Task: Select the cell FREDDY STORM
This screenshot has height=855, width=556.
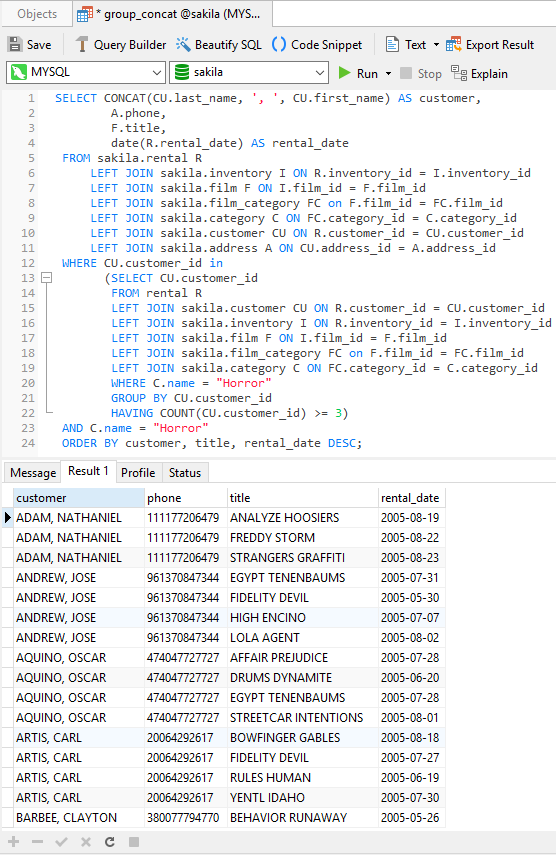Action: 303,538
